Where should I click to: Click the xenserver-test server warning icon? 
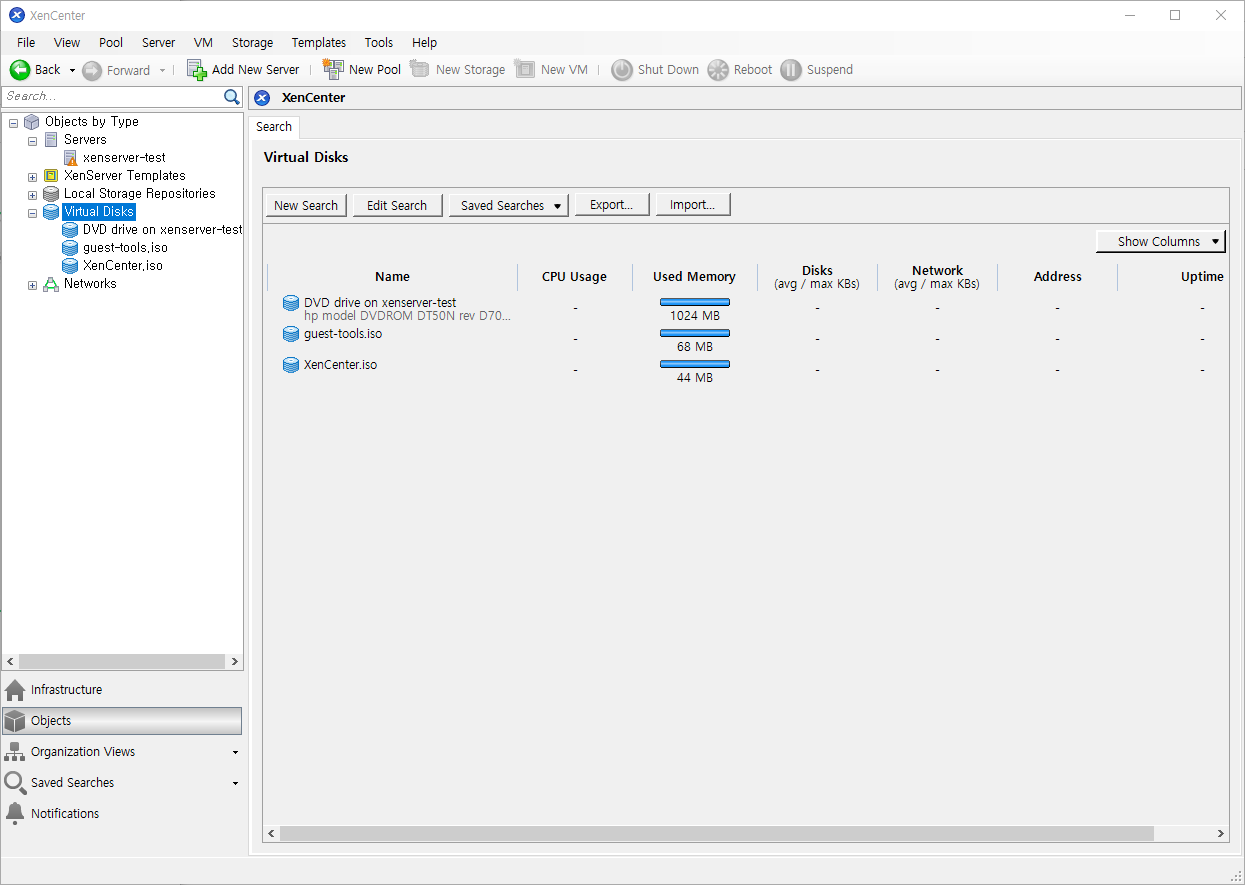pyautogui.click(x=70, y=158)
